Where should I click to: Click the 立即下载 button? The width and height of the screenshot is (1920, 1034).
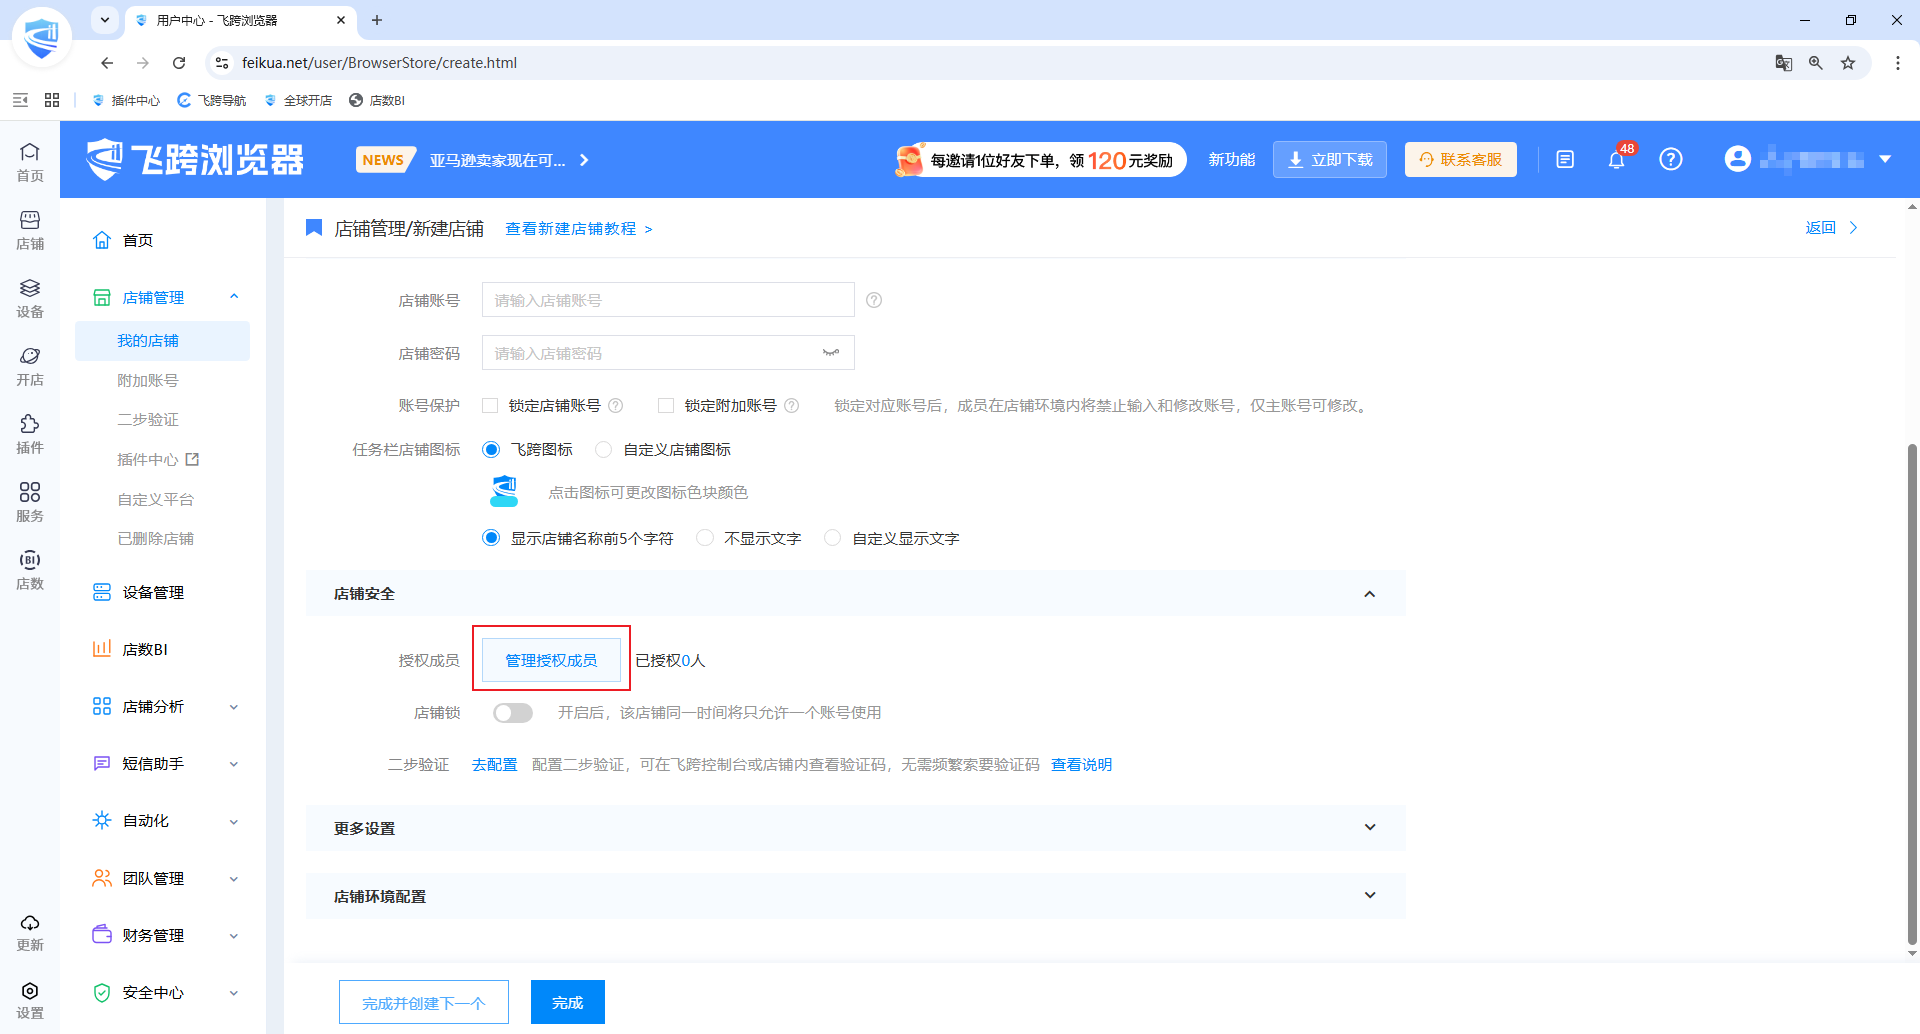tap(1330, 159)
